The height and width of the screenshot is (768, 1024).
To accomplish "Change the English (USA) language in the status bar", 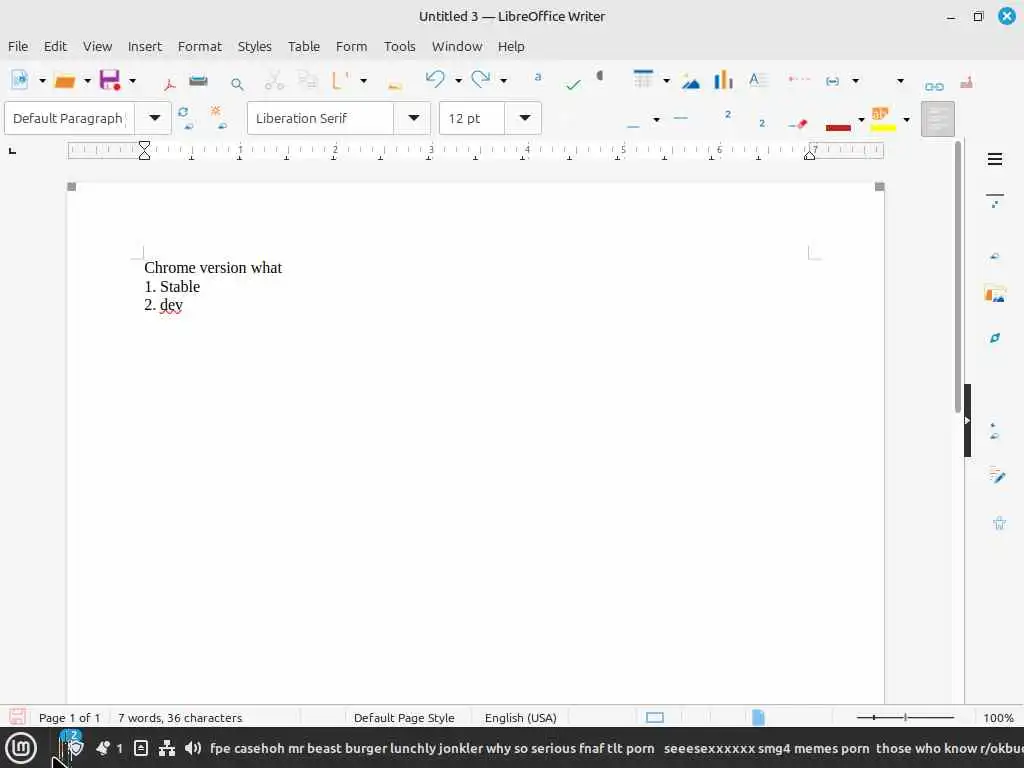I will (520, 718).
